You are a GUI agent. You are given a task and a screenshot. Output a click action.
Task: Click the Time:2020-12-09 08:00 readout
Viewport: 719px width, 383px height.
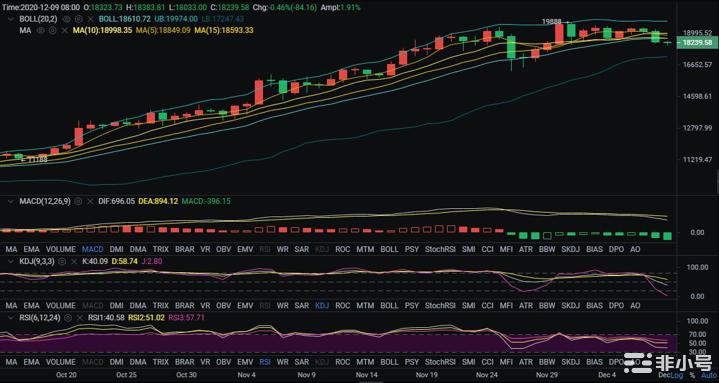coord(41,8)
